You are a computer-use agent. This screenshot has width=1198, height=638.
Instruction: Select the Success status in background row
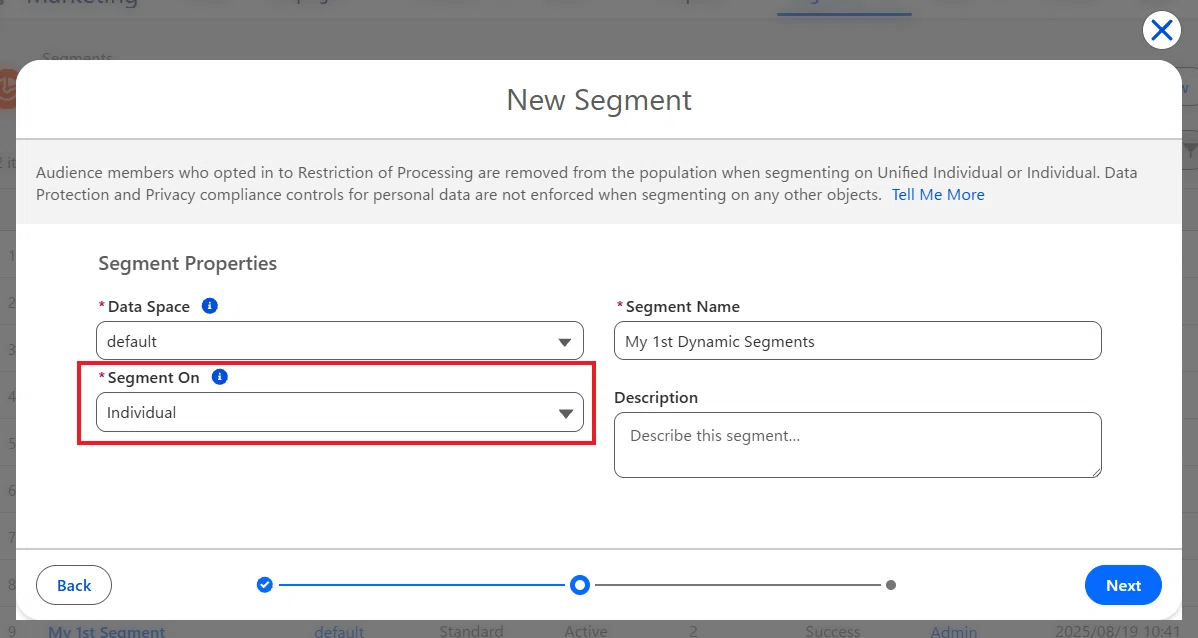coord(833,631)
